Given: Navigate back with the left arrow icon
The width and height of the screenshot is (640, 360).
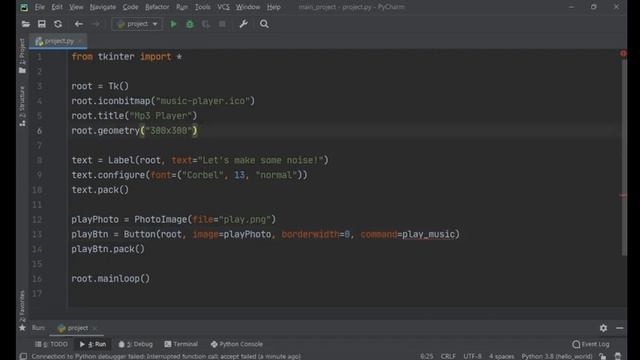Looking at the screenshot, I should click(78, 24).
